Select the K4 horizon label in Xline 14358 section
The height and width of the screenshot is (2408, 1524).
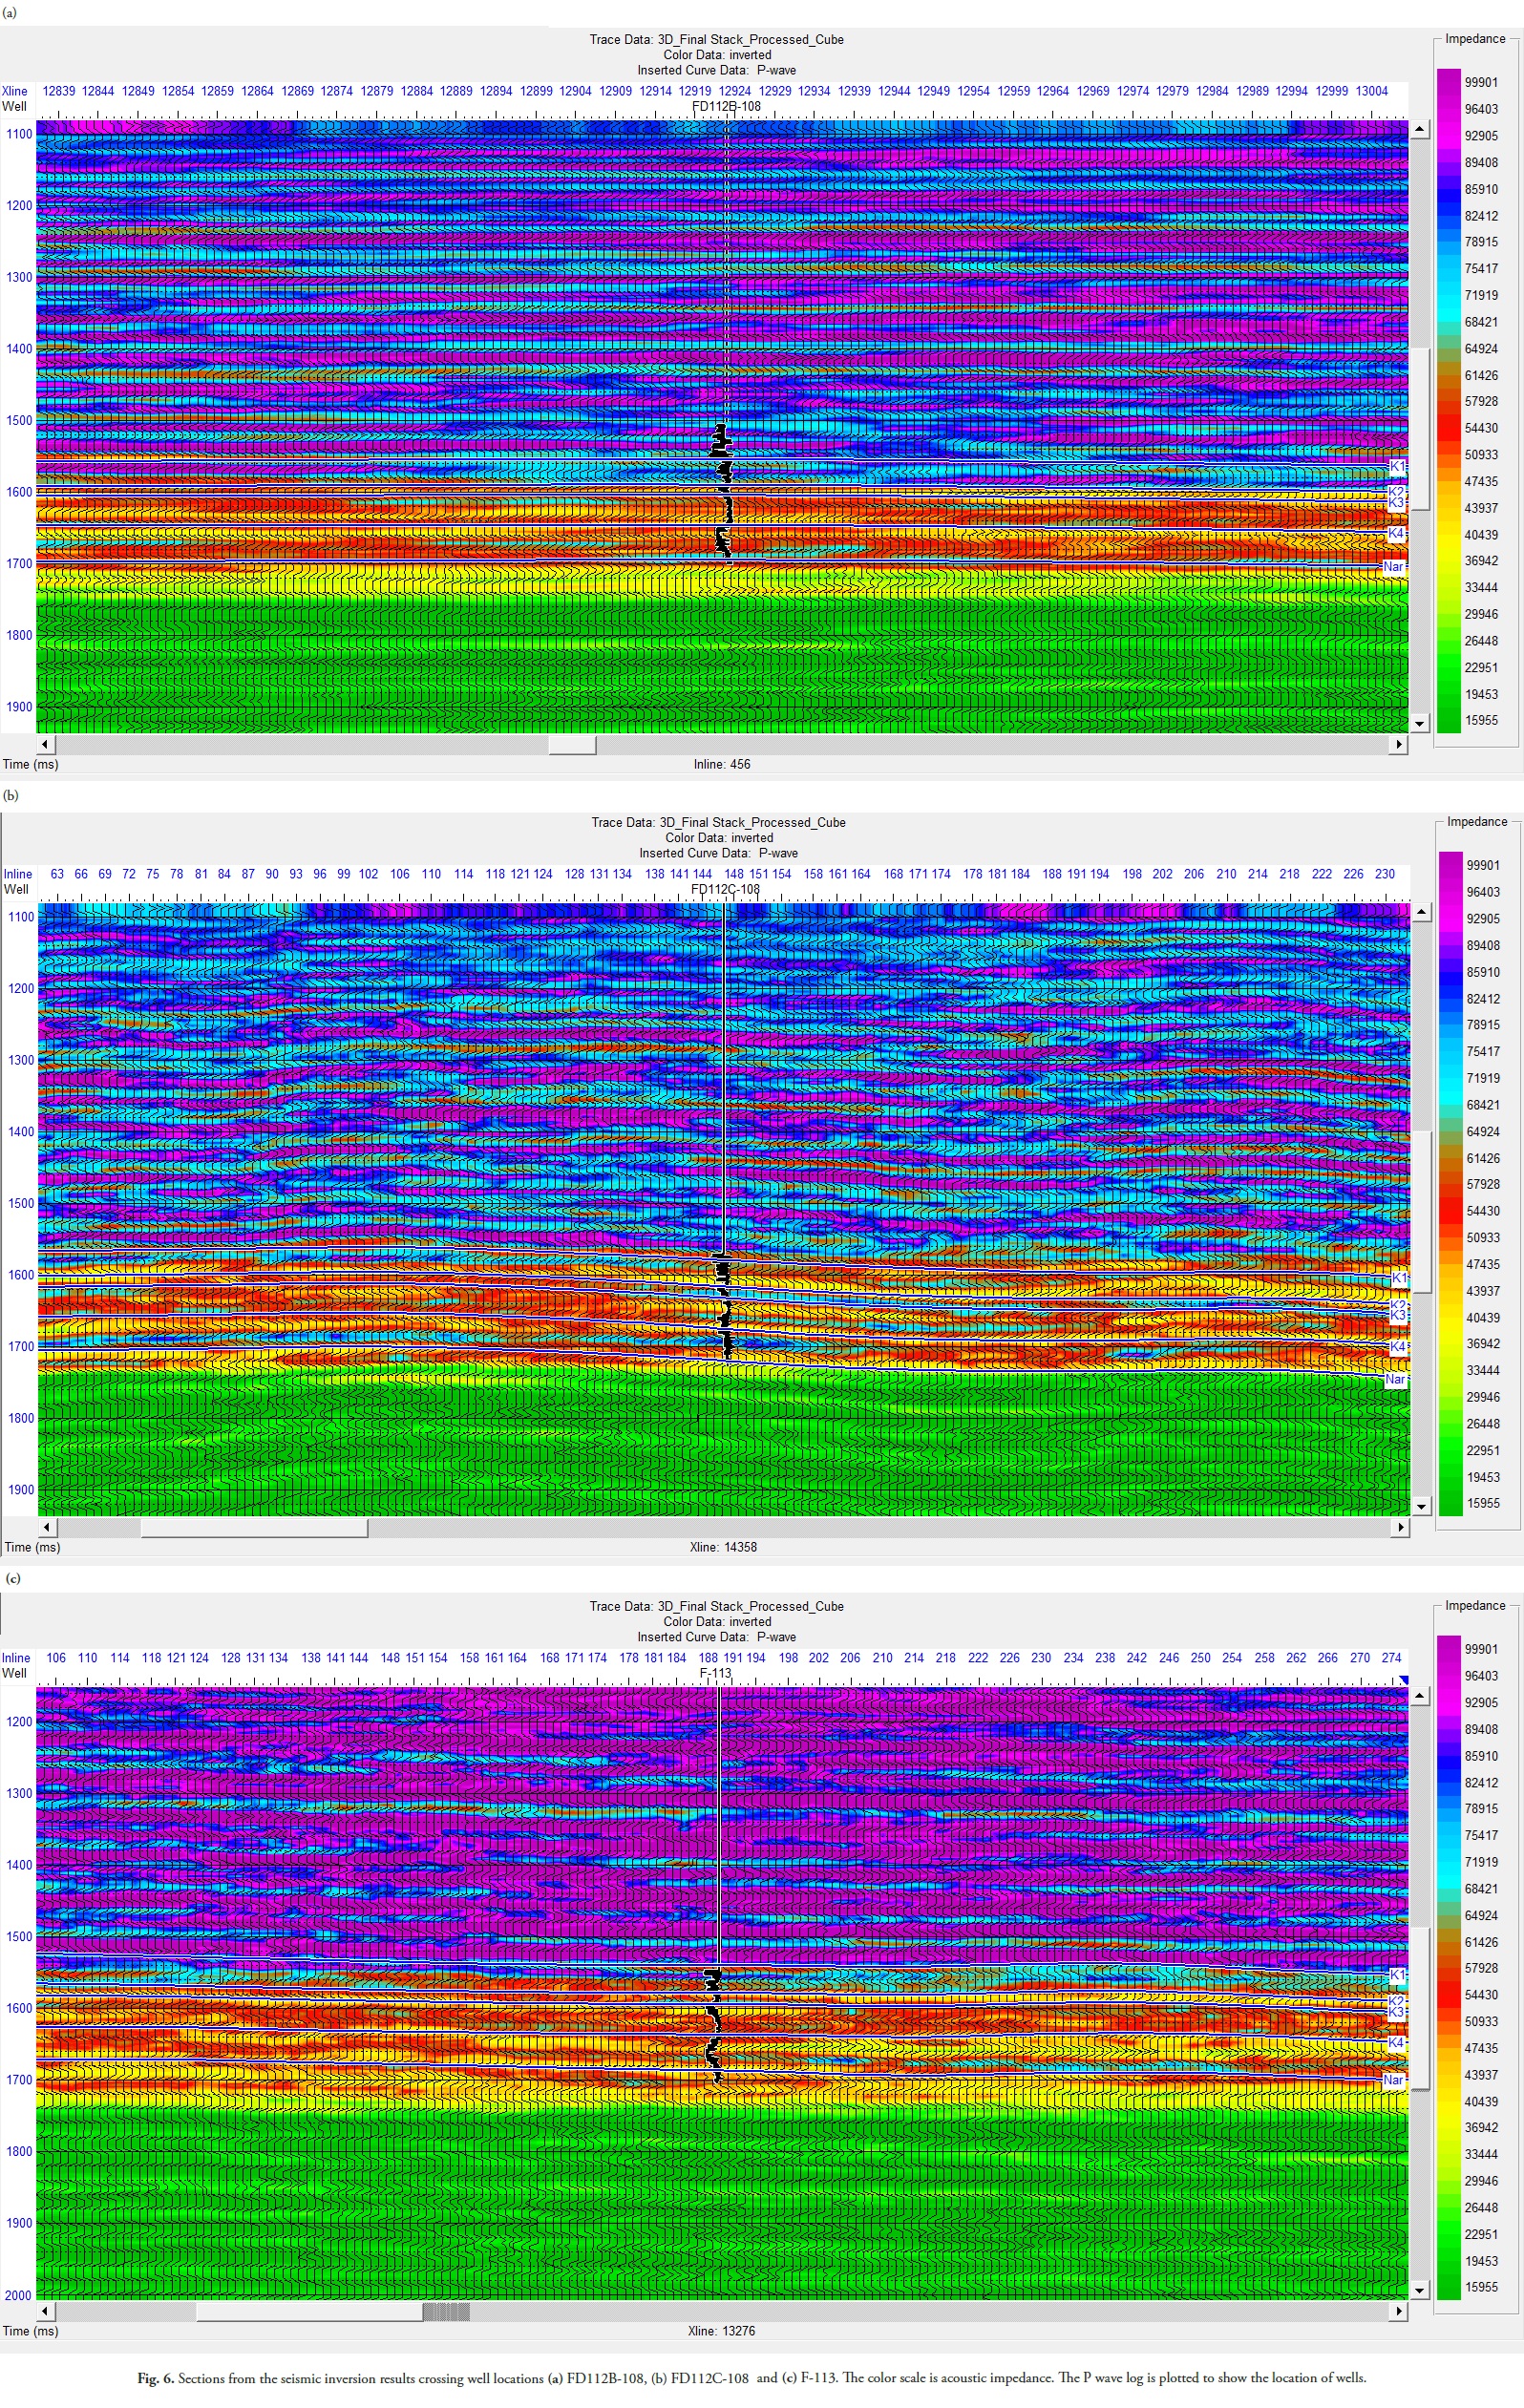[x=1398, y=1347]
